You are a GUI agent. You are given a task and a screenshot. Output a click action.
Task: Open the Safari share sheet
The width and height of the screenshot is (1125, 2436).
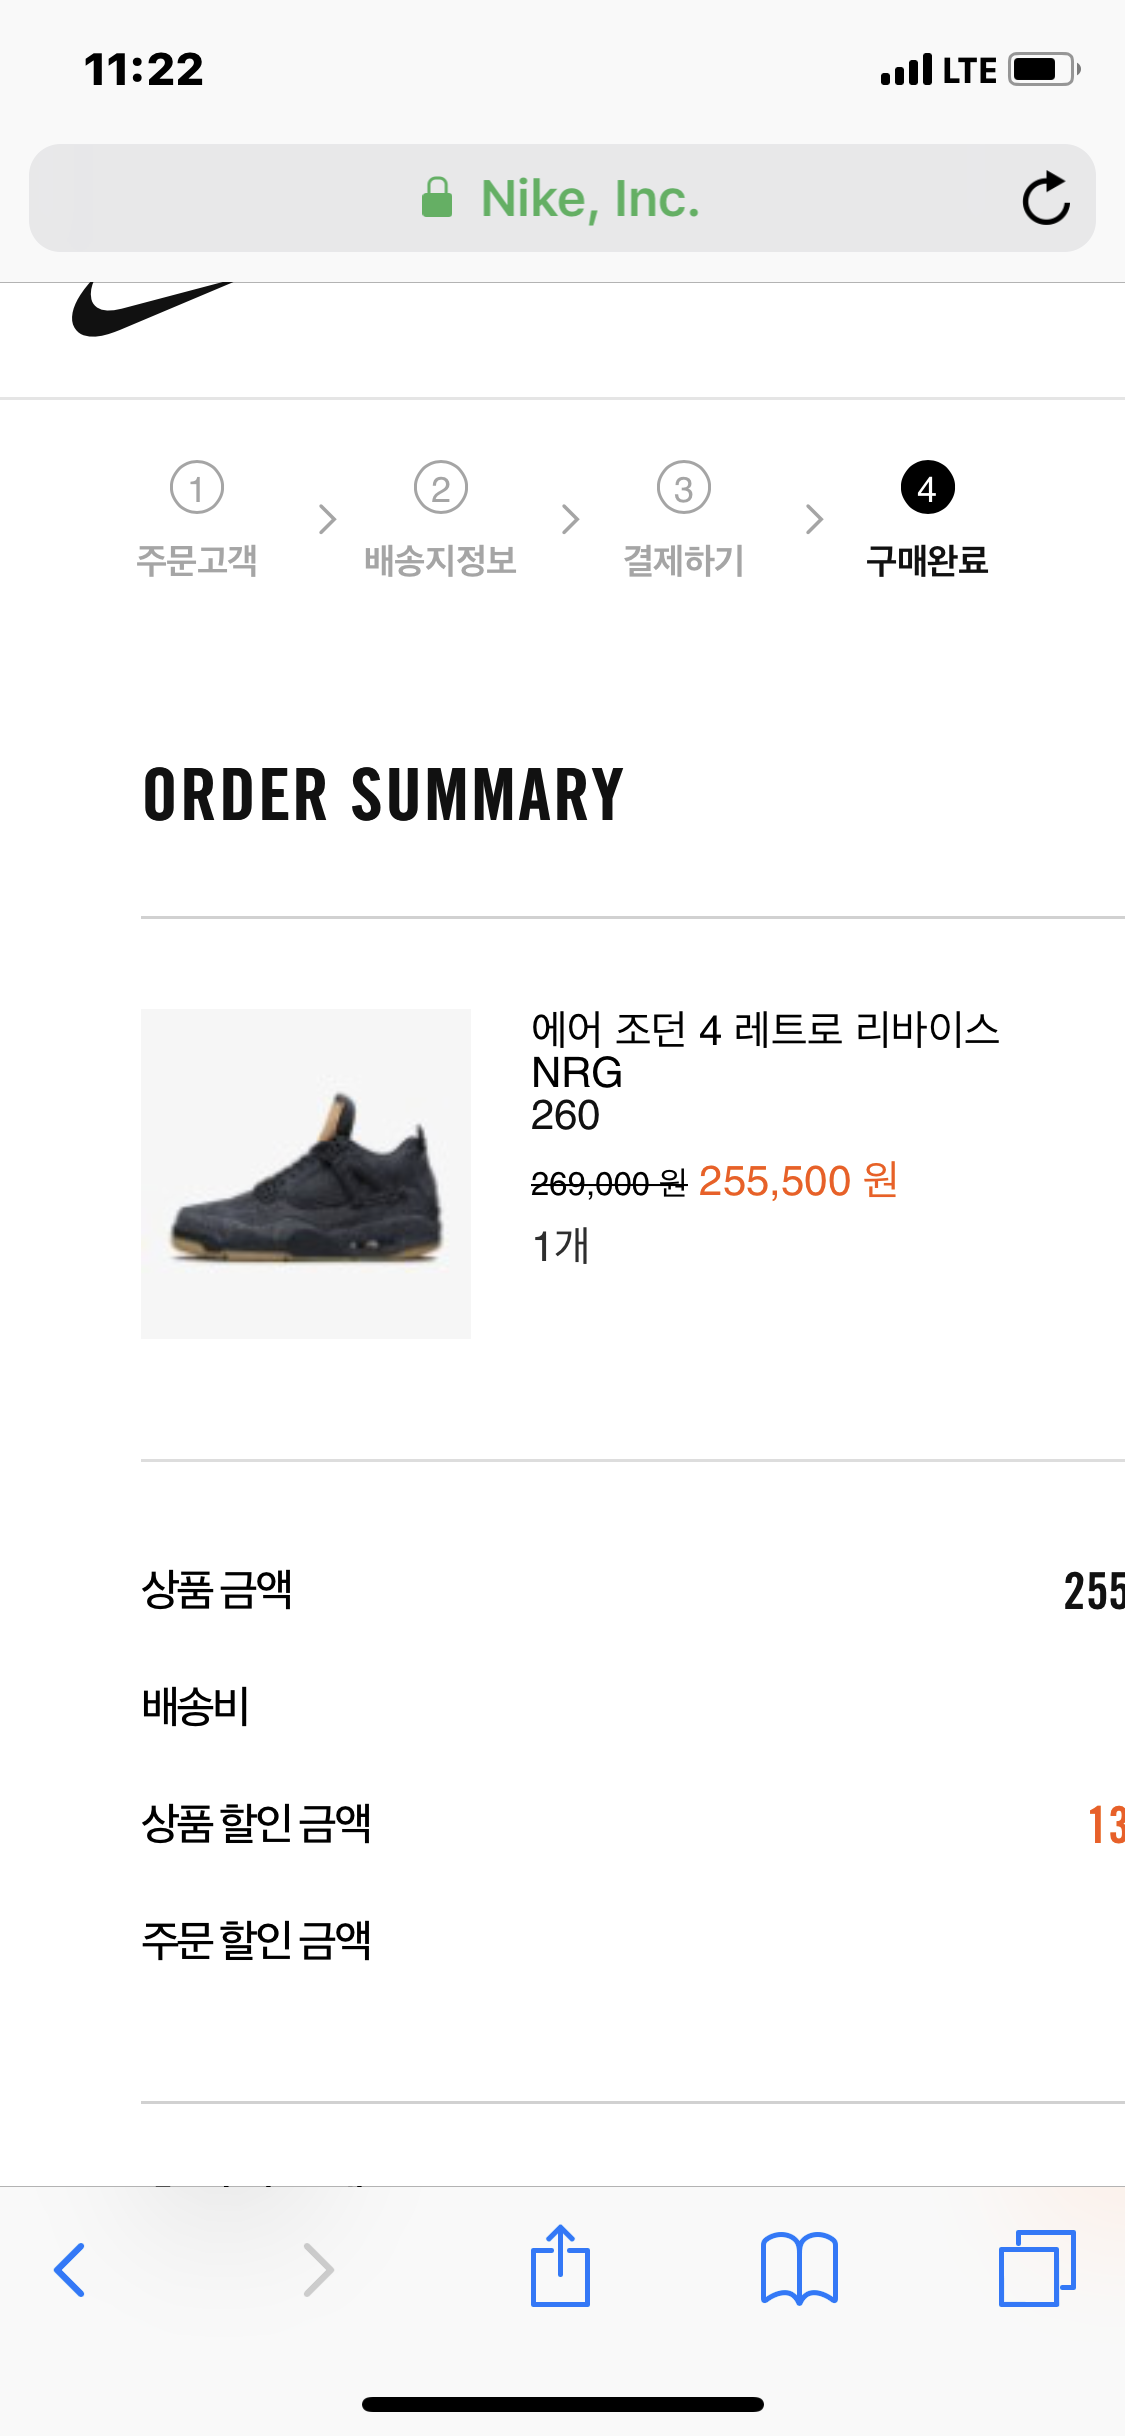pos(560,2267)
